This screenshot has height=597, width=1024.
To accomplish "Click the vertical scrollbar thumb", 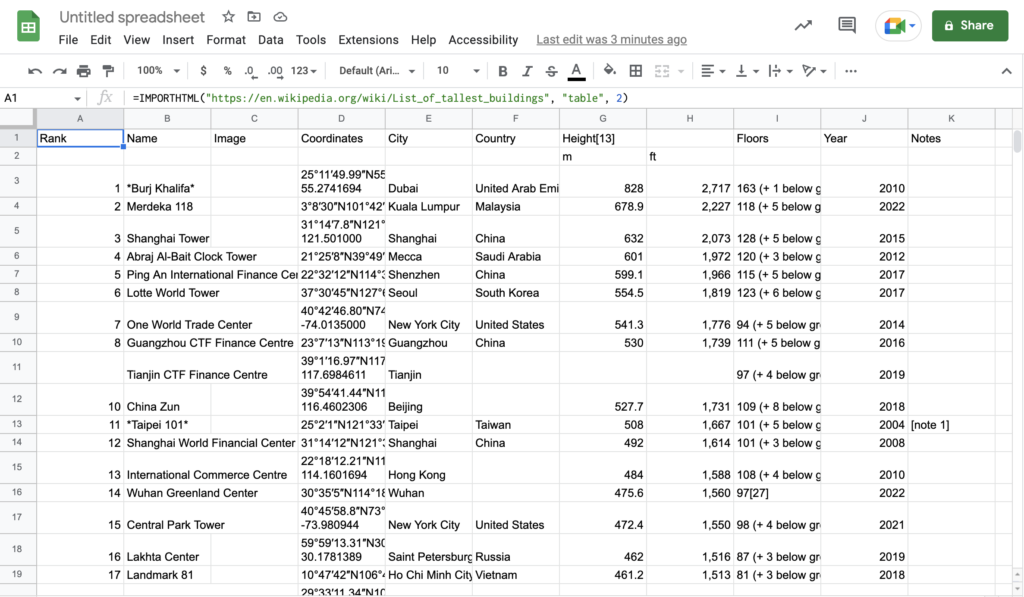I will tap(1017, 141).
